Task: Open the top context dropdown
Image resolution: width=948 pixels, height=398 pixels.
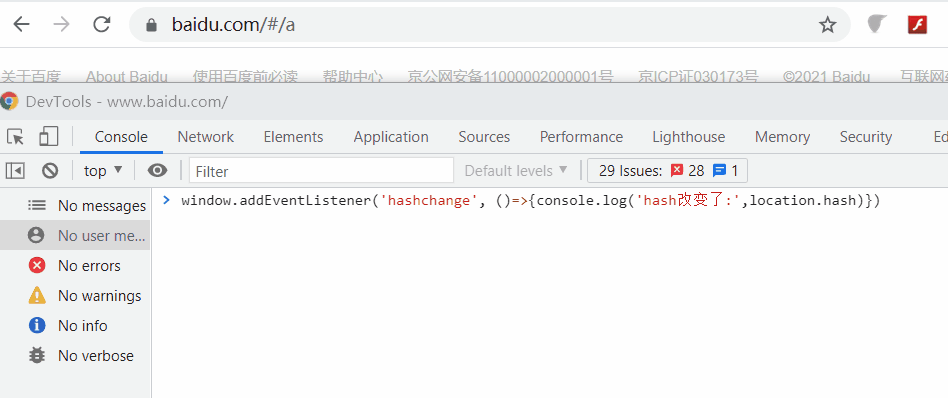Action: coord(103,171)
